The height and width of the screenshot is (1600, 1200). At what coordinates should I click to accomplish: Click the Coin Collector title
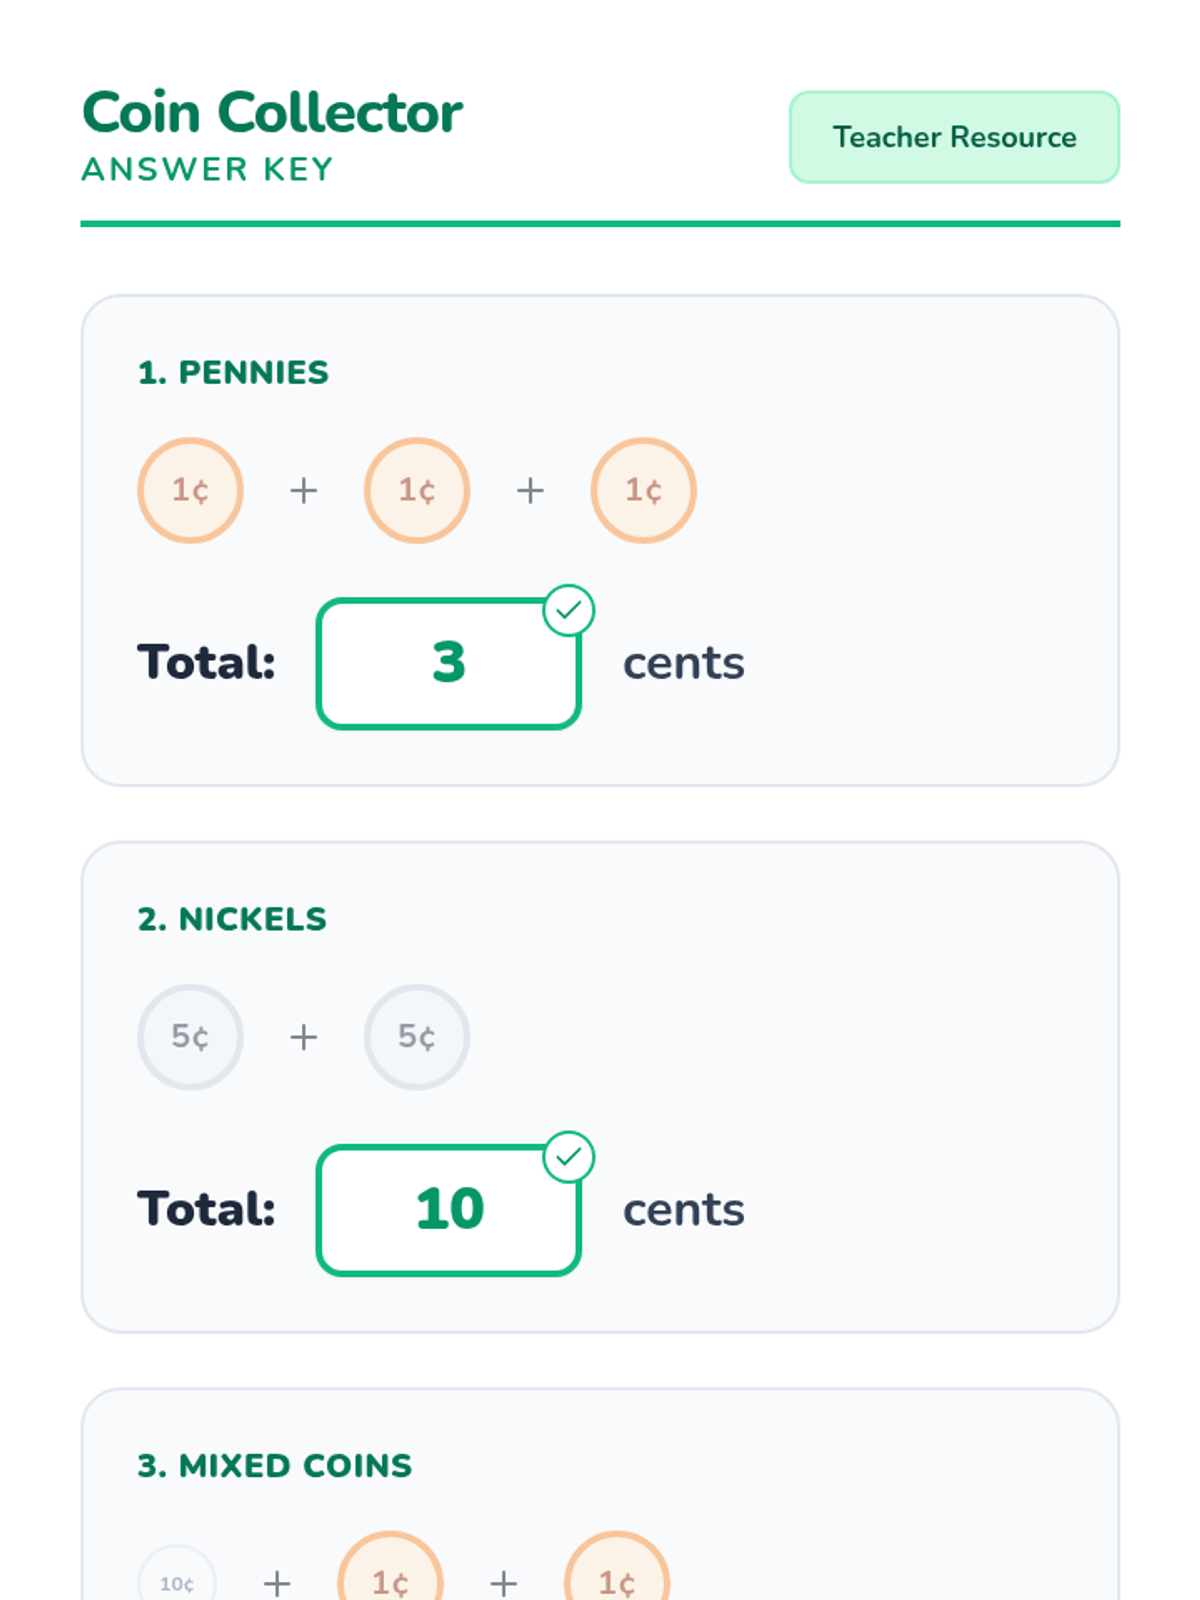click(x=272, y=112)
